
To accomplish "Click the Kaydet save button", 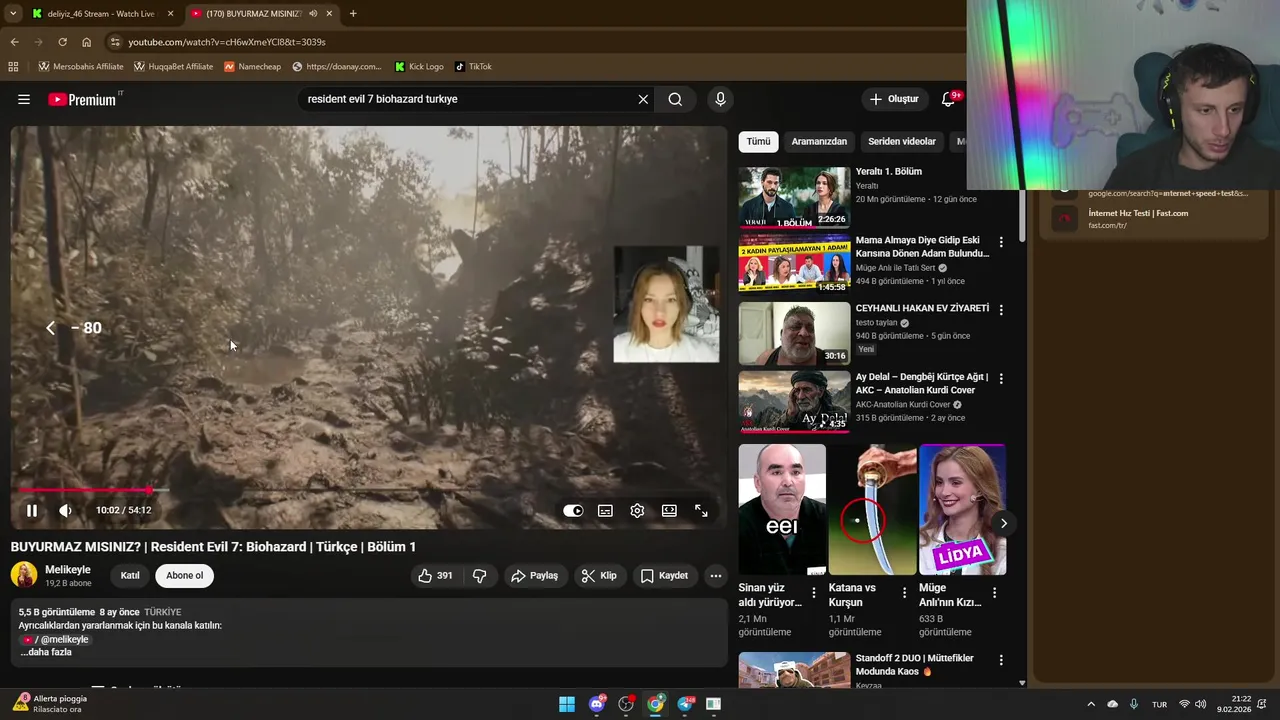I will coord(664,575).
